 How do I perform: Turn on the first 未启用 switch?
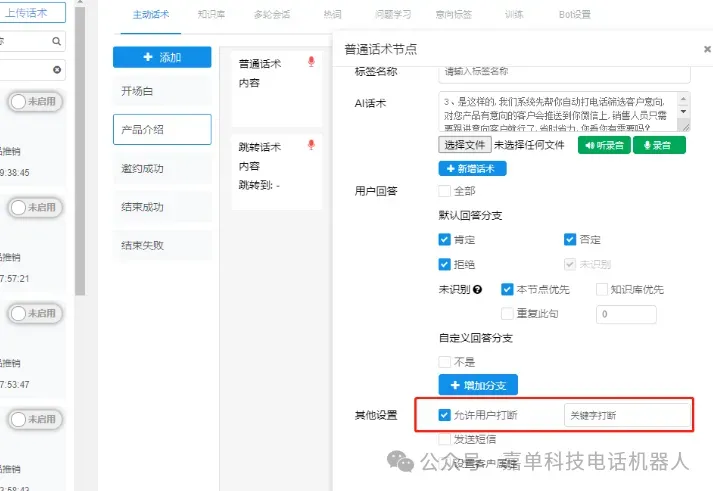tap(35, 101)
